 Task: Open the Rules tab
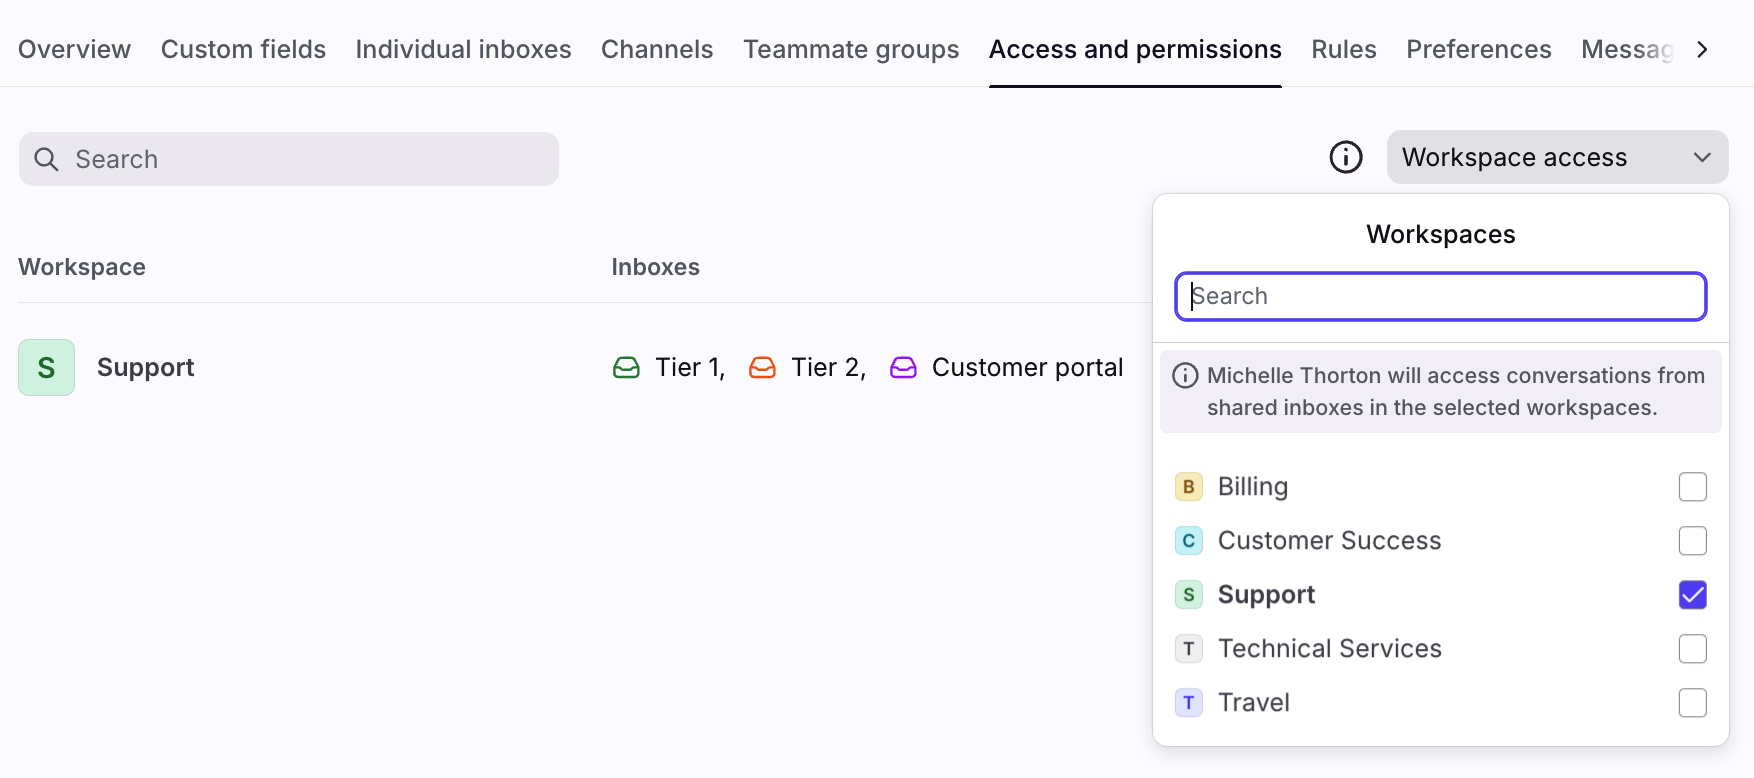pos(1343,49)
